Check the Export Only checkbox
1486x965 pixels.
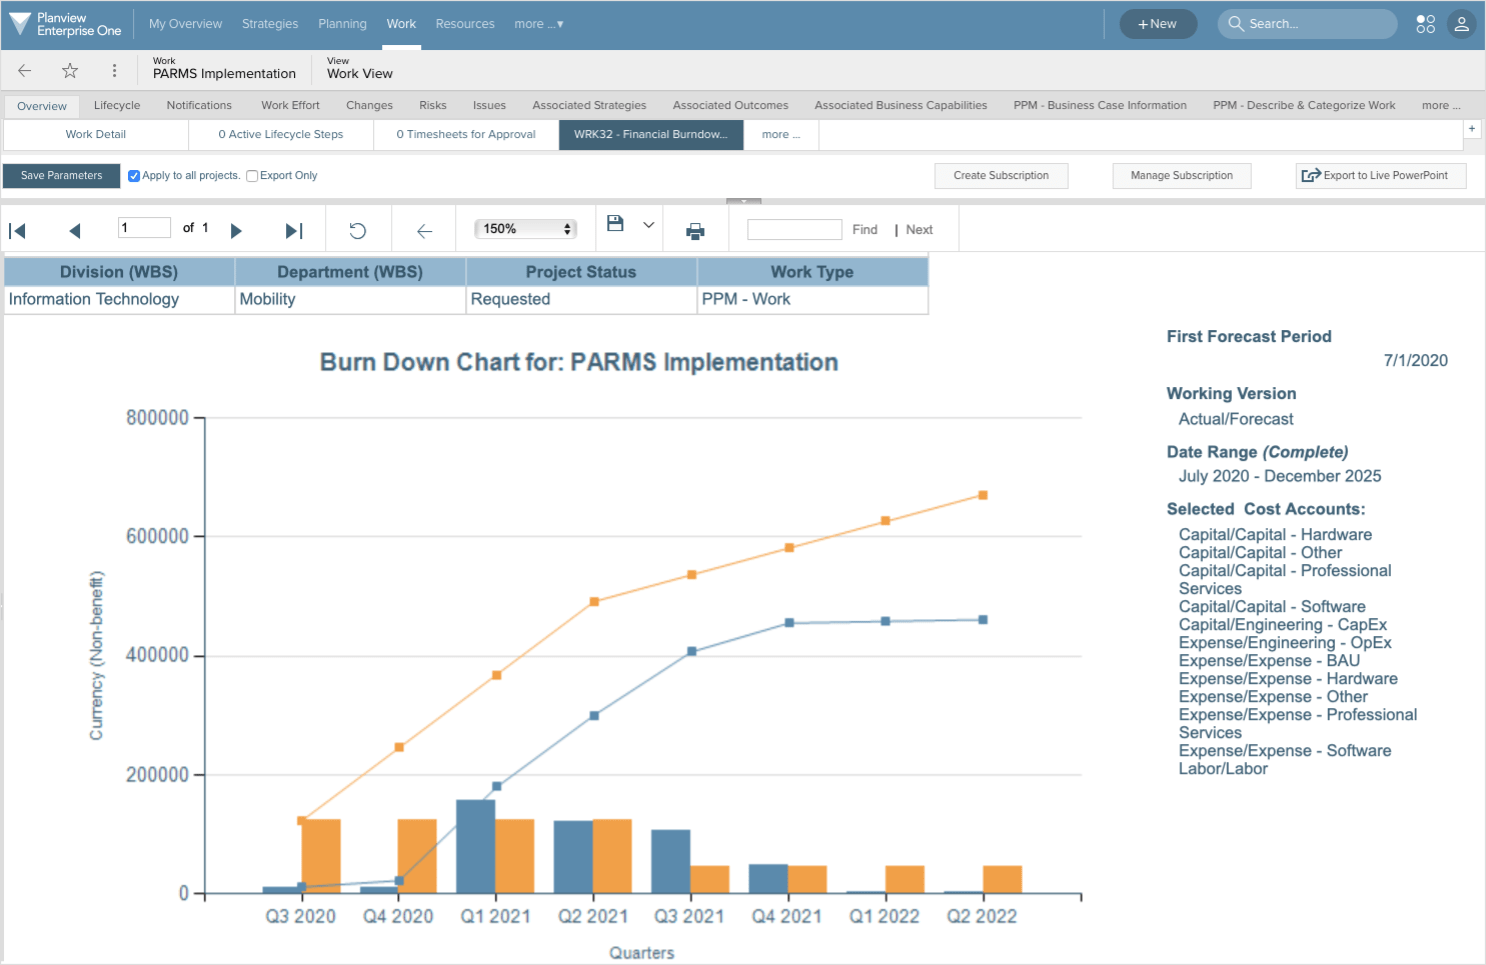[x=252, y=176]
